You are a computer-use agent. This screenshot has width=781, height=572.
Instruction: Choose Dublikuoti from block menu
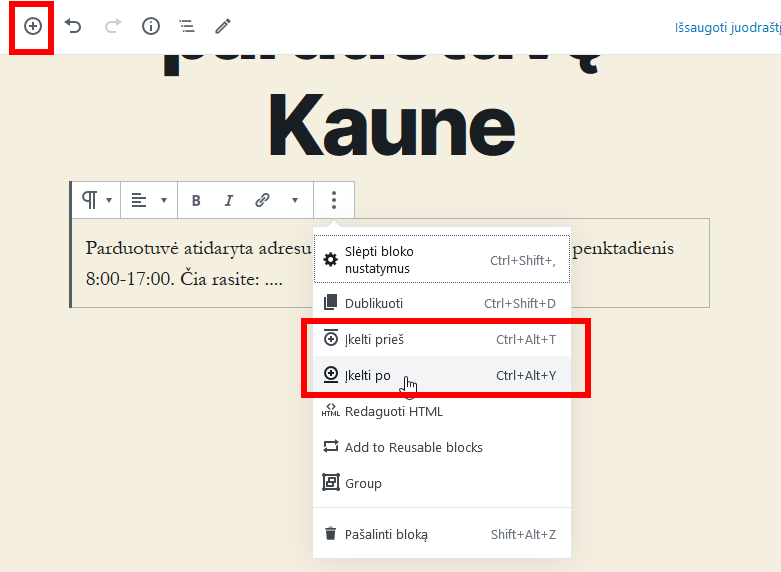(x=442, y=303)
